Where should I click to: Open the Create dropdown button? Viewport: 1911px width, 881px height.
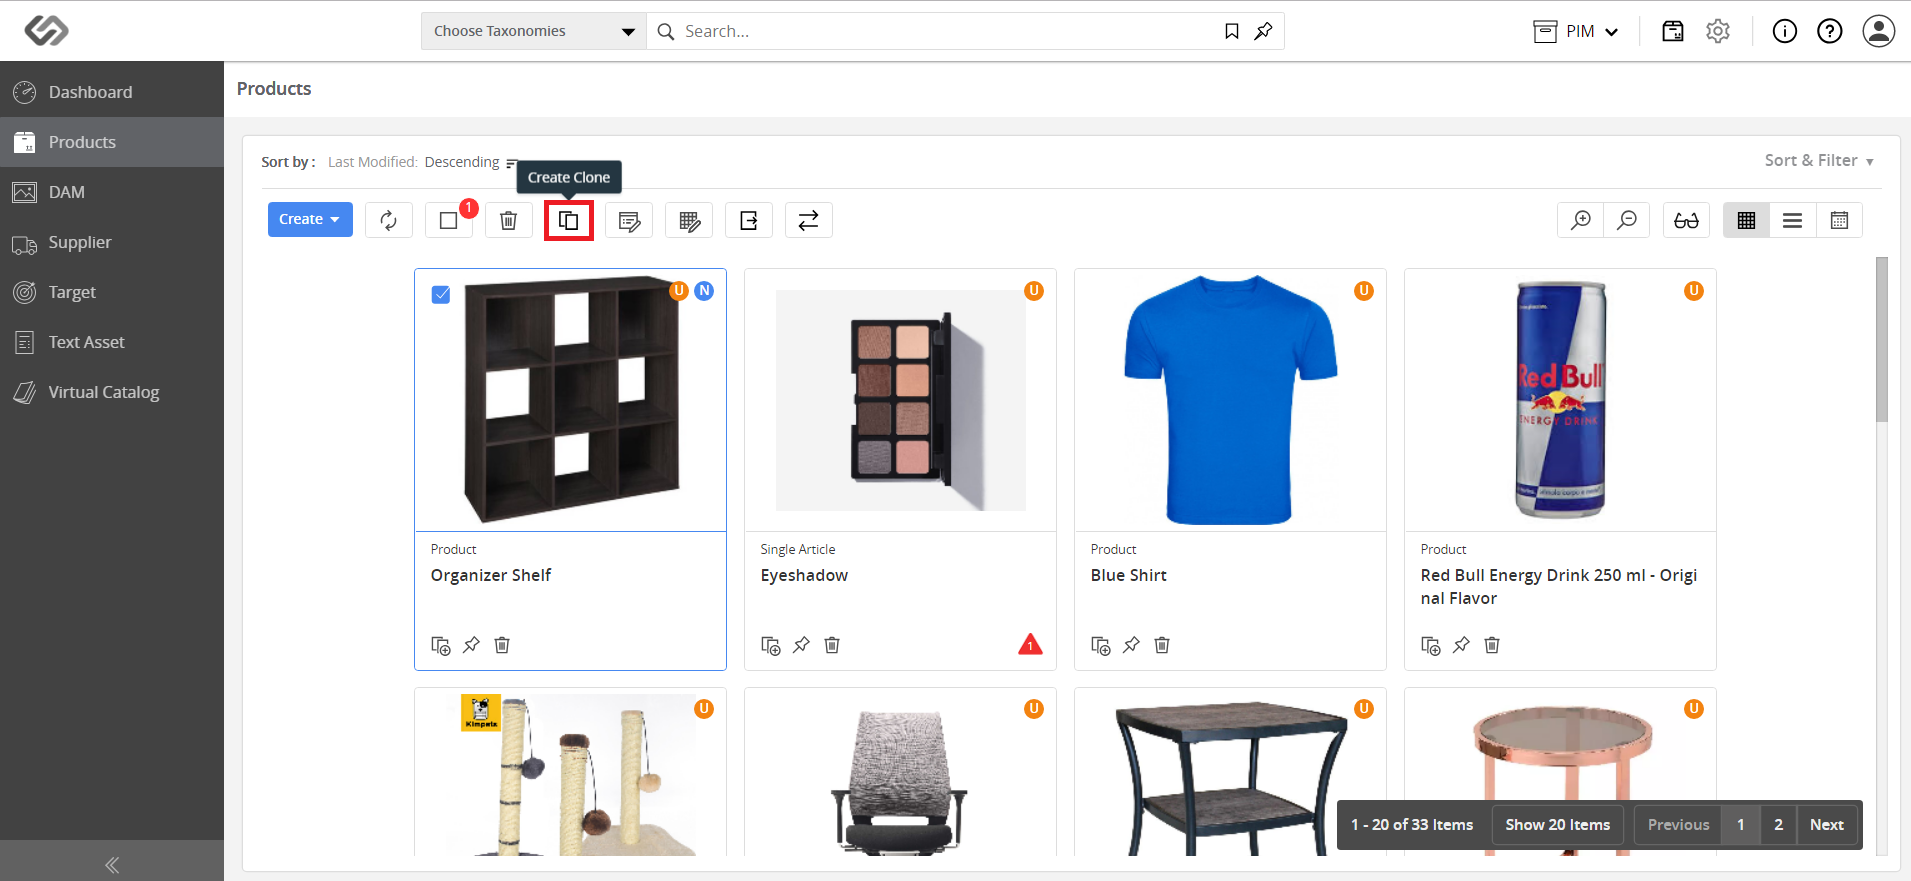(310, 219)
